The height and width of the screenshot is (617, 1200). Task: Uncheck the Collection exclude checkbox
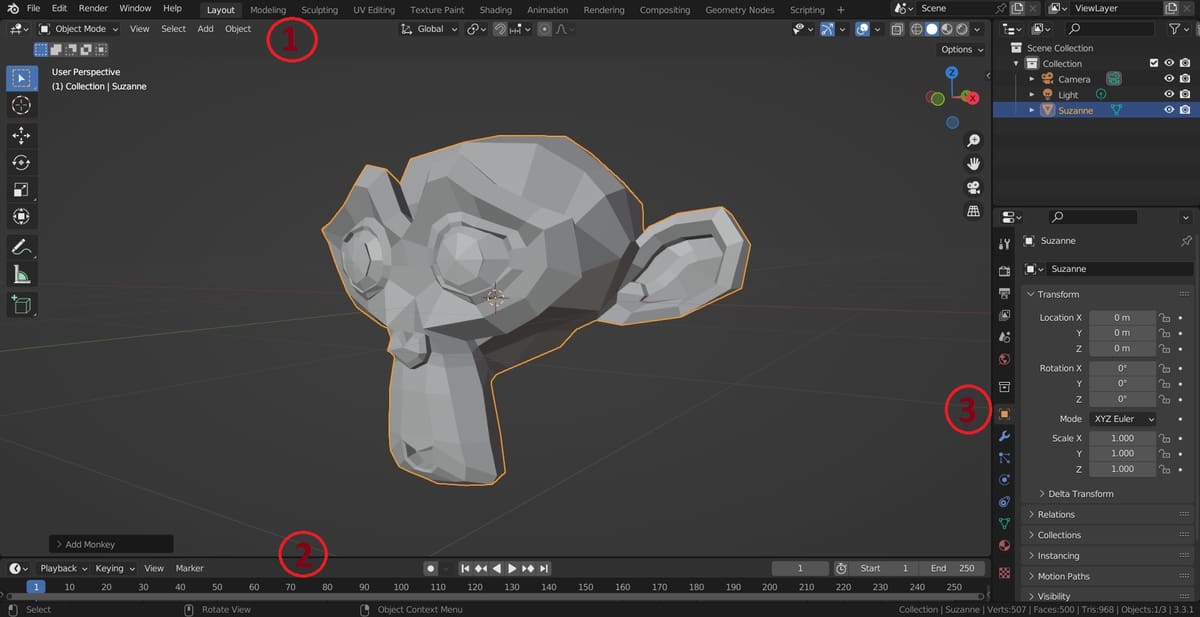(x=1154, y=63)
